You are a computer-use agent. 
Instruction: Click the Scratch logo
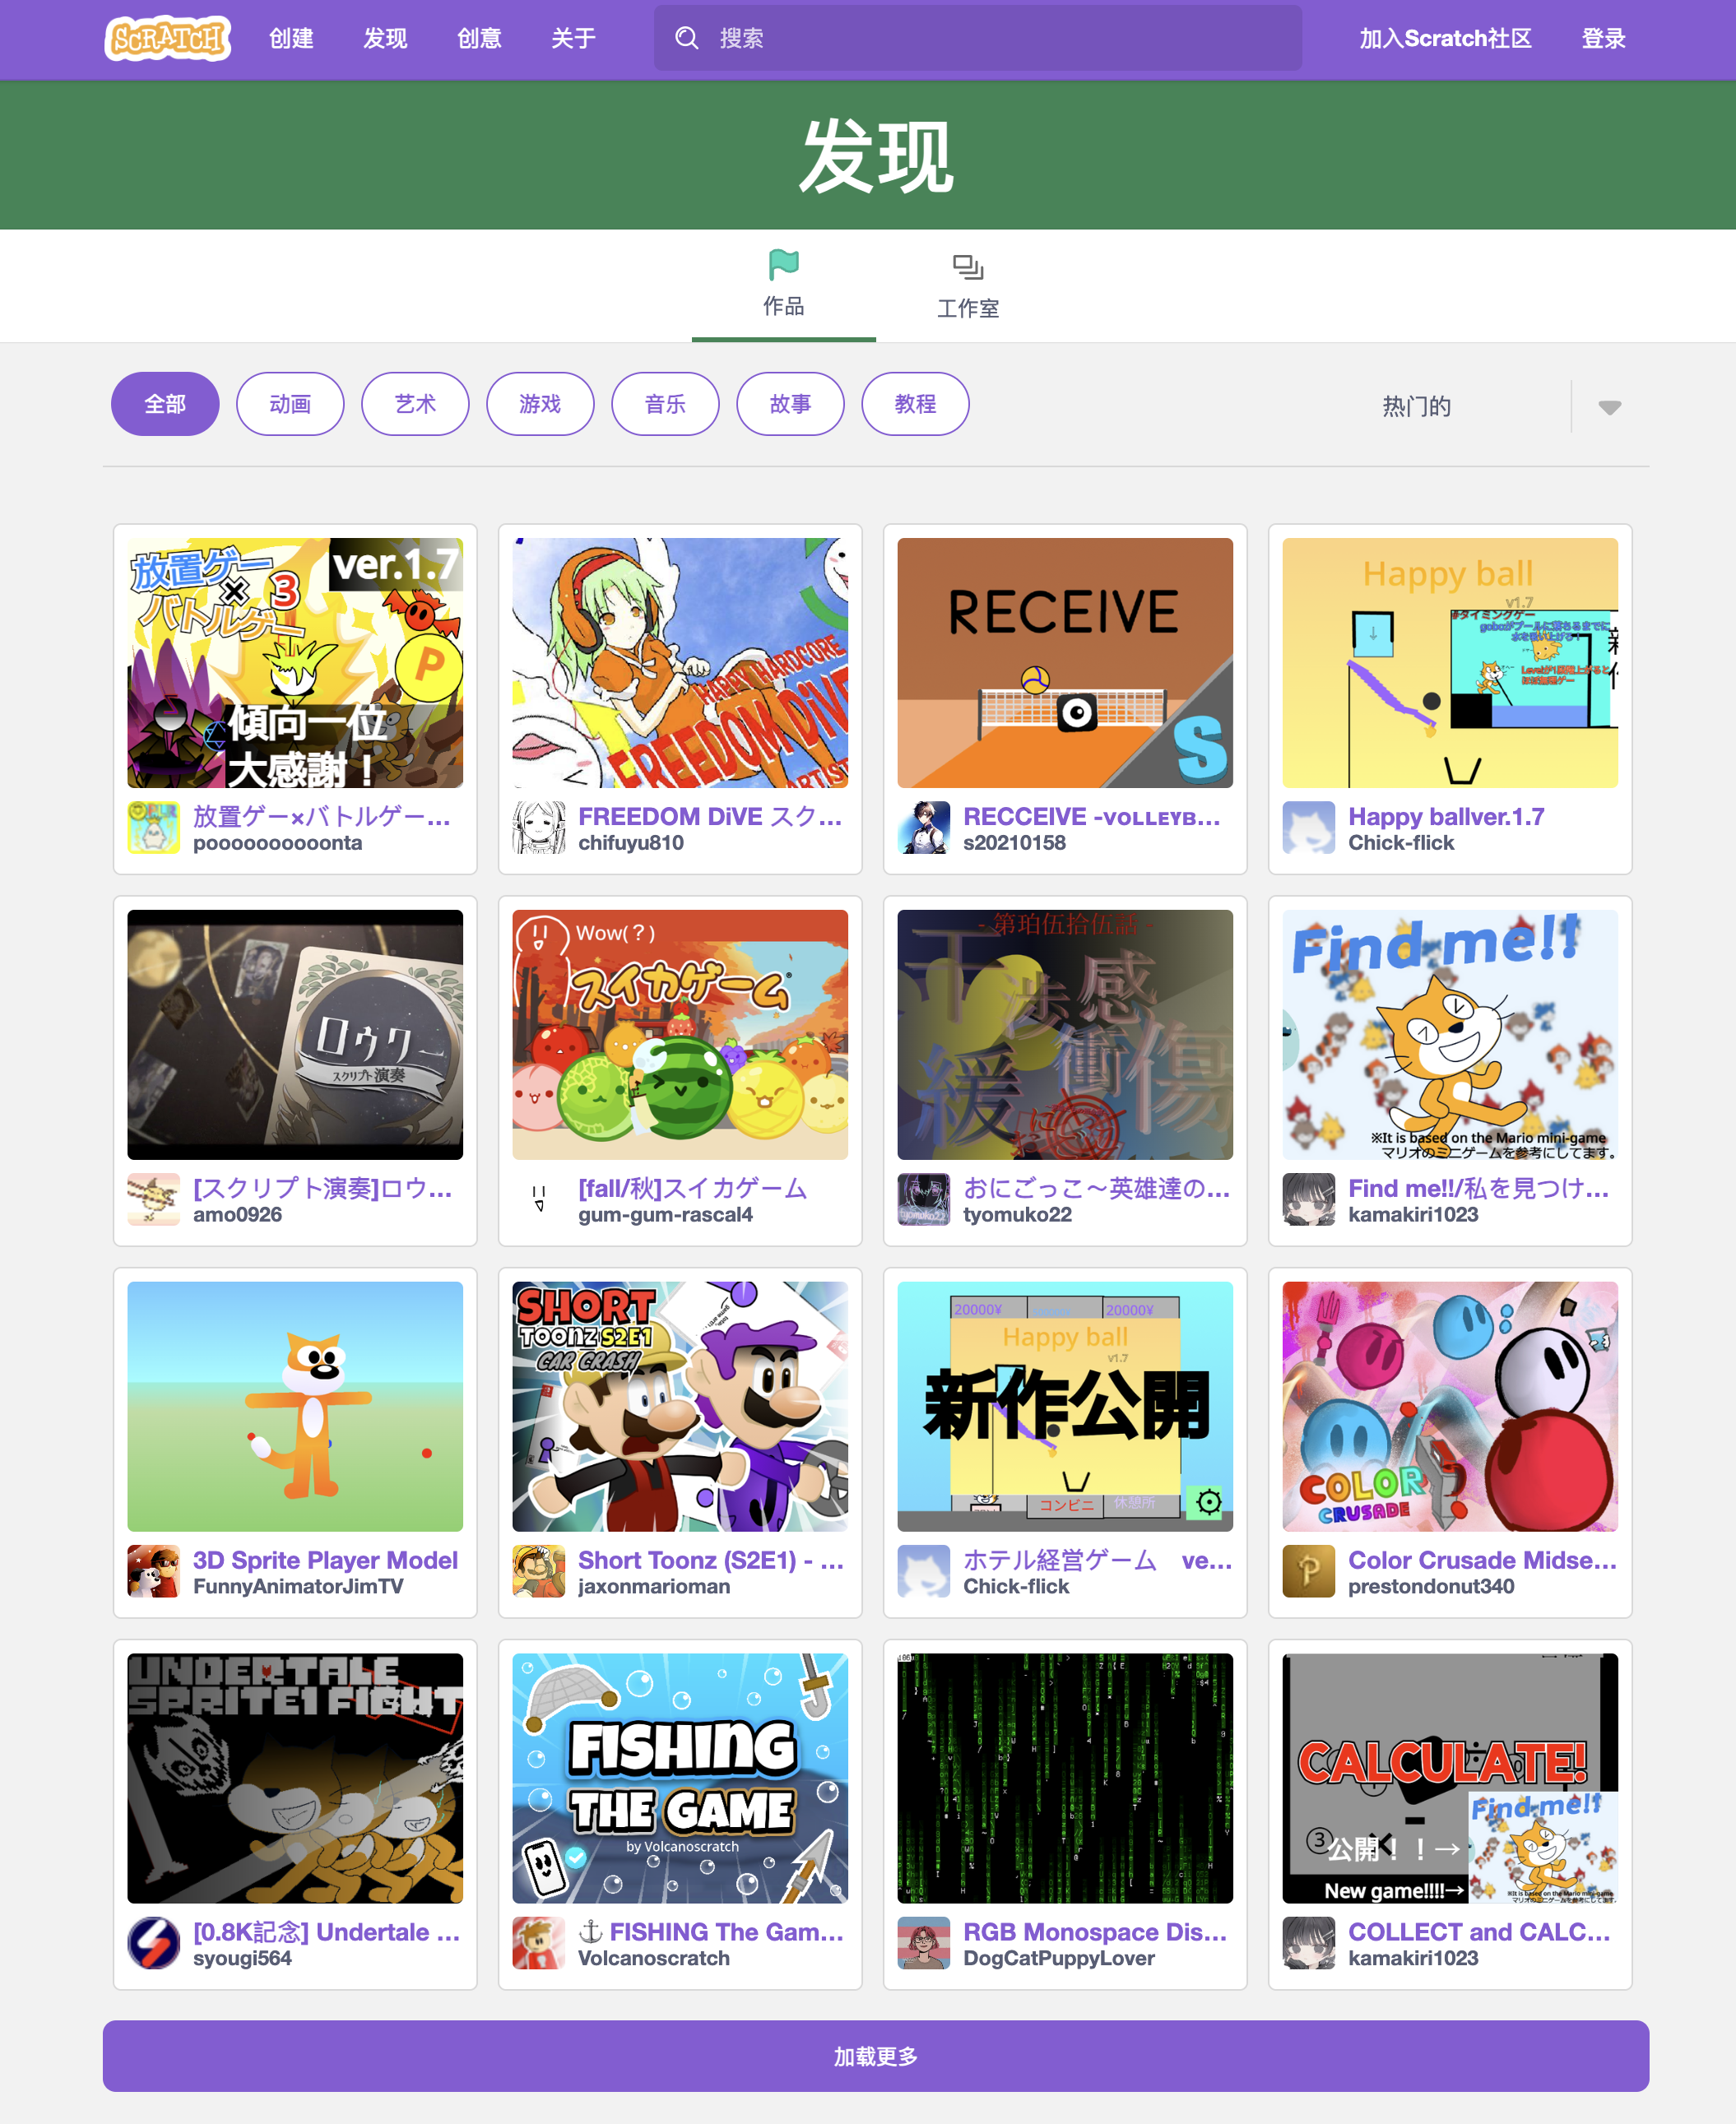tap(168, 39)
